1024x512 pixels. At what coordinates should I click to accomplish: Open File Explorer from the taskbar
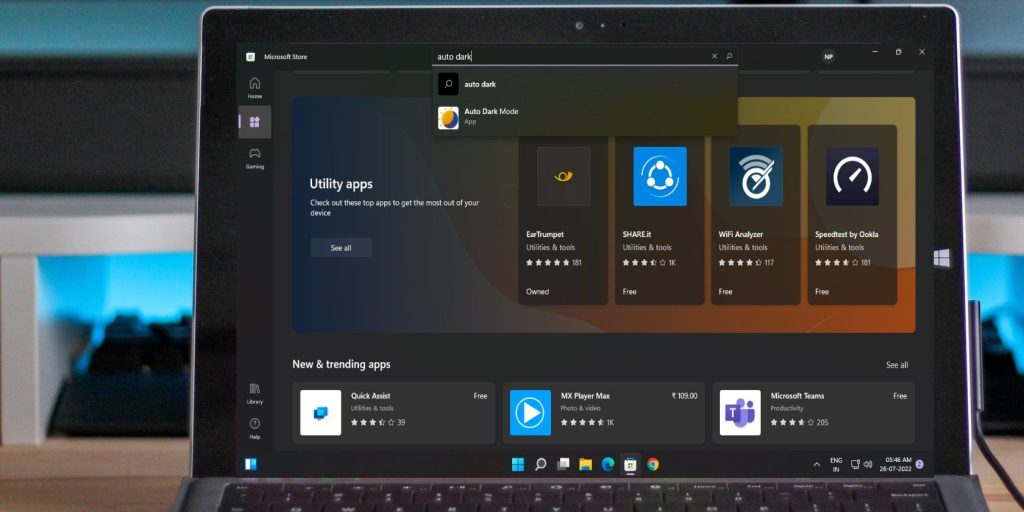[x=585, y=464]
